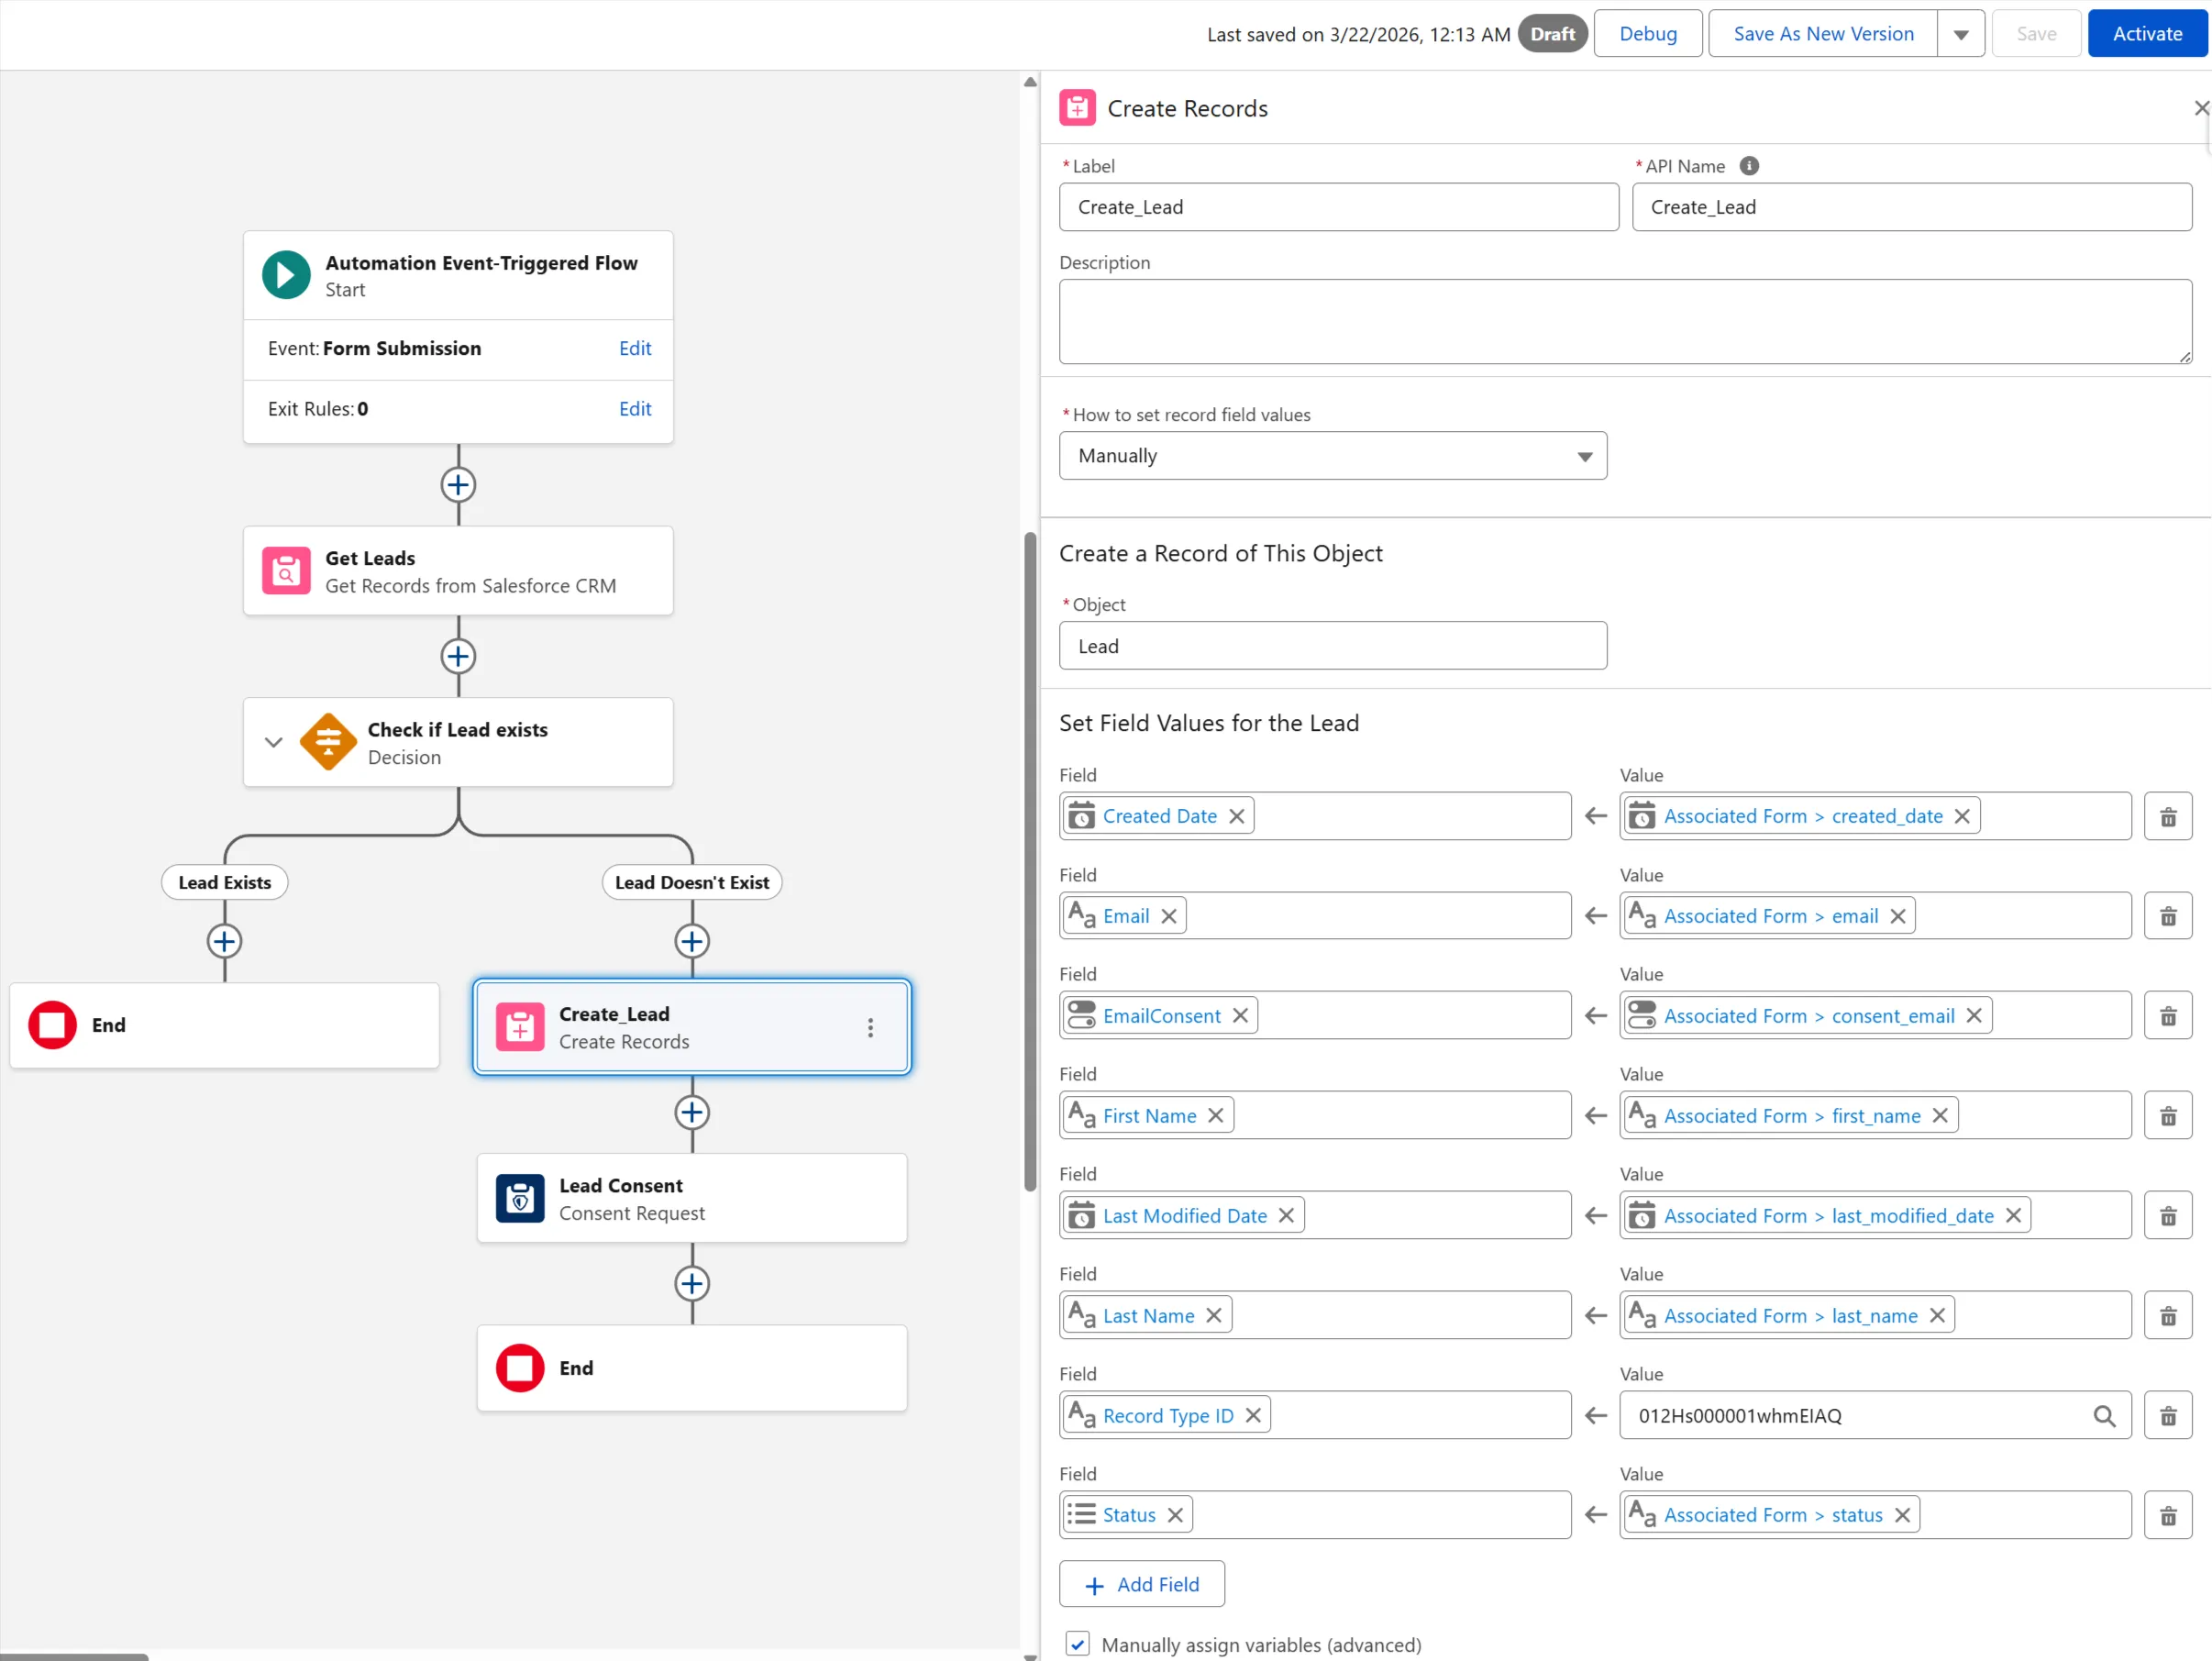This screenshot has height=1661, width=2212.
Task: Click the Object Lead input field
Action: pos(1333,646)
